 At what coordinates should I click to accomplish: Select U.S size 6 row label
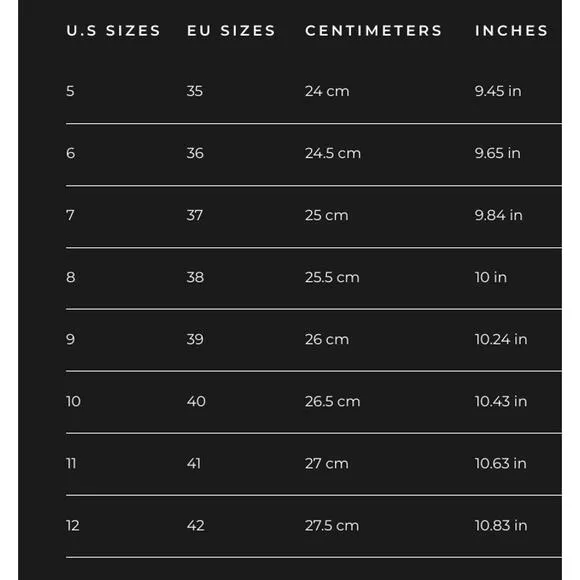(x=71, y=153)
